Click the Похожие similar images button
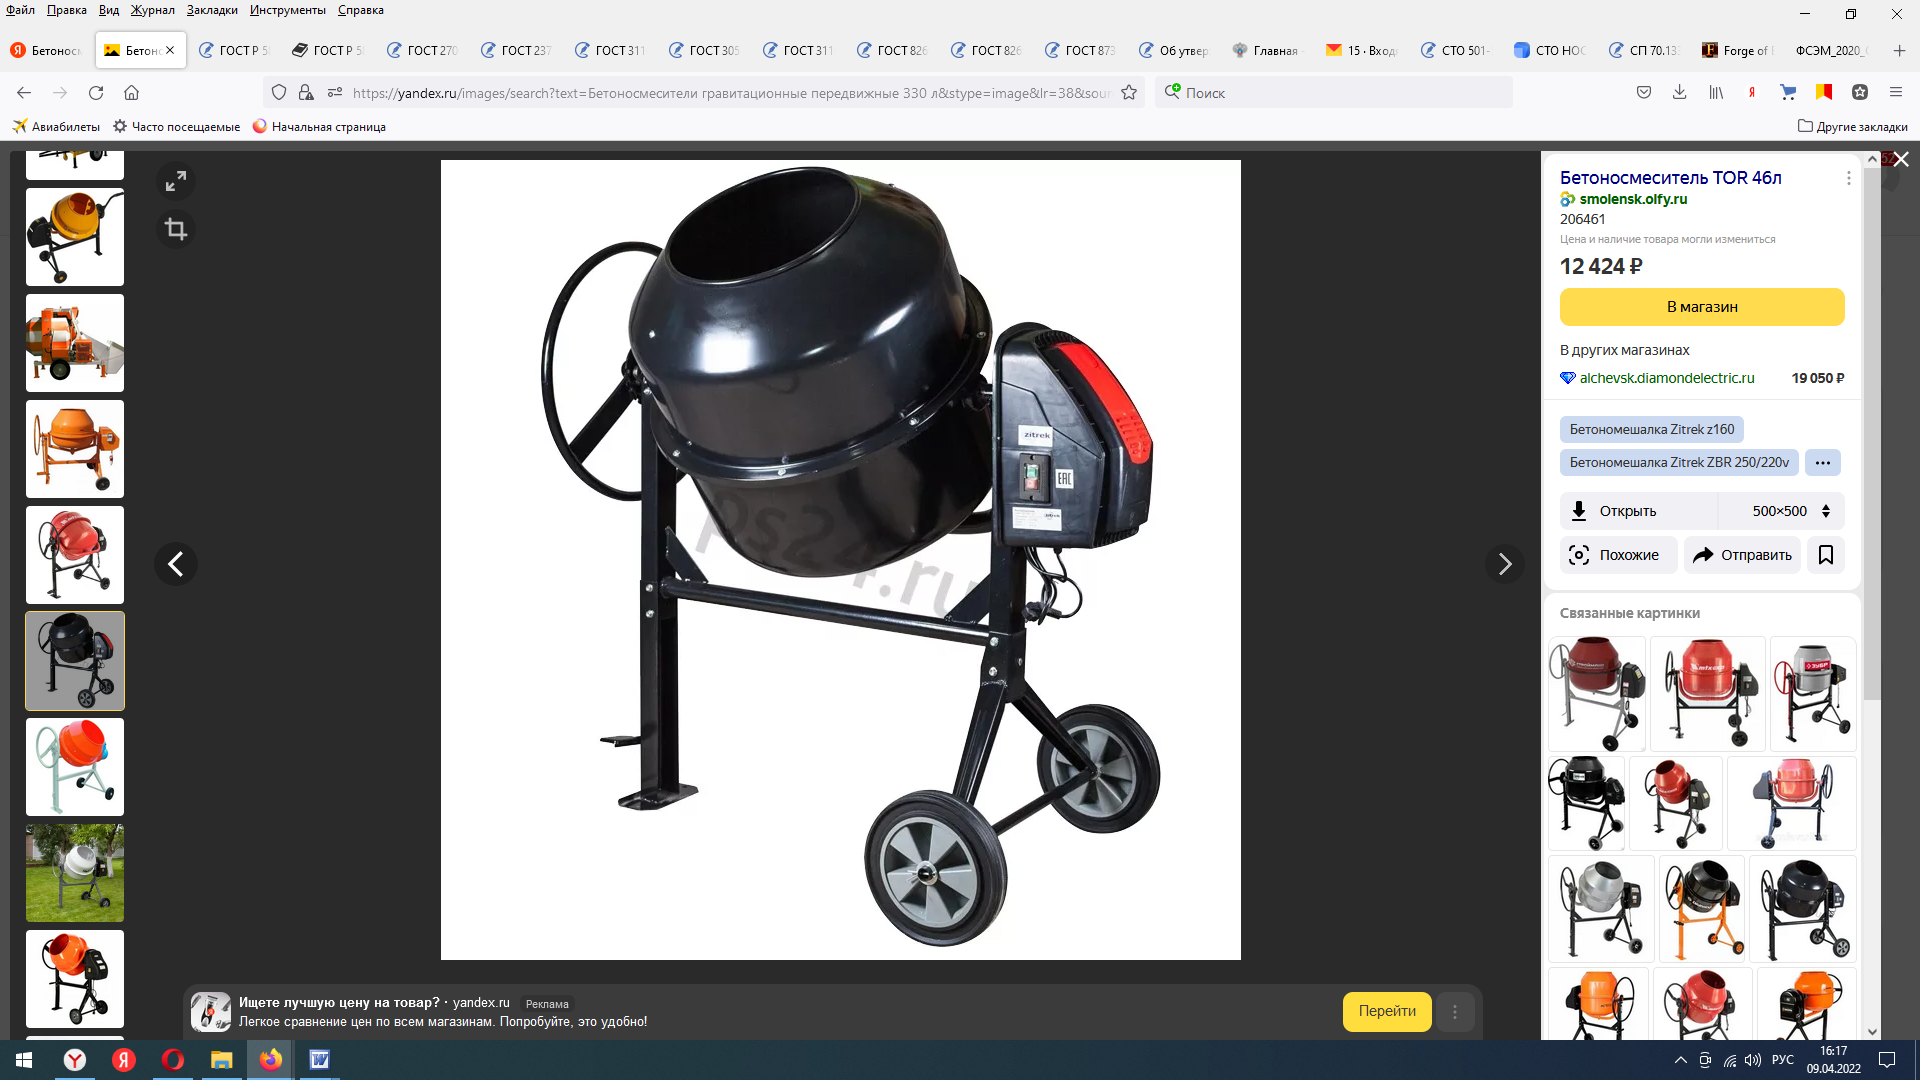The width and height of the screenshot is (1920, 1080). point(1618,555)
